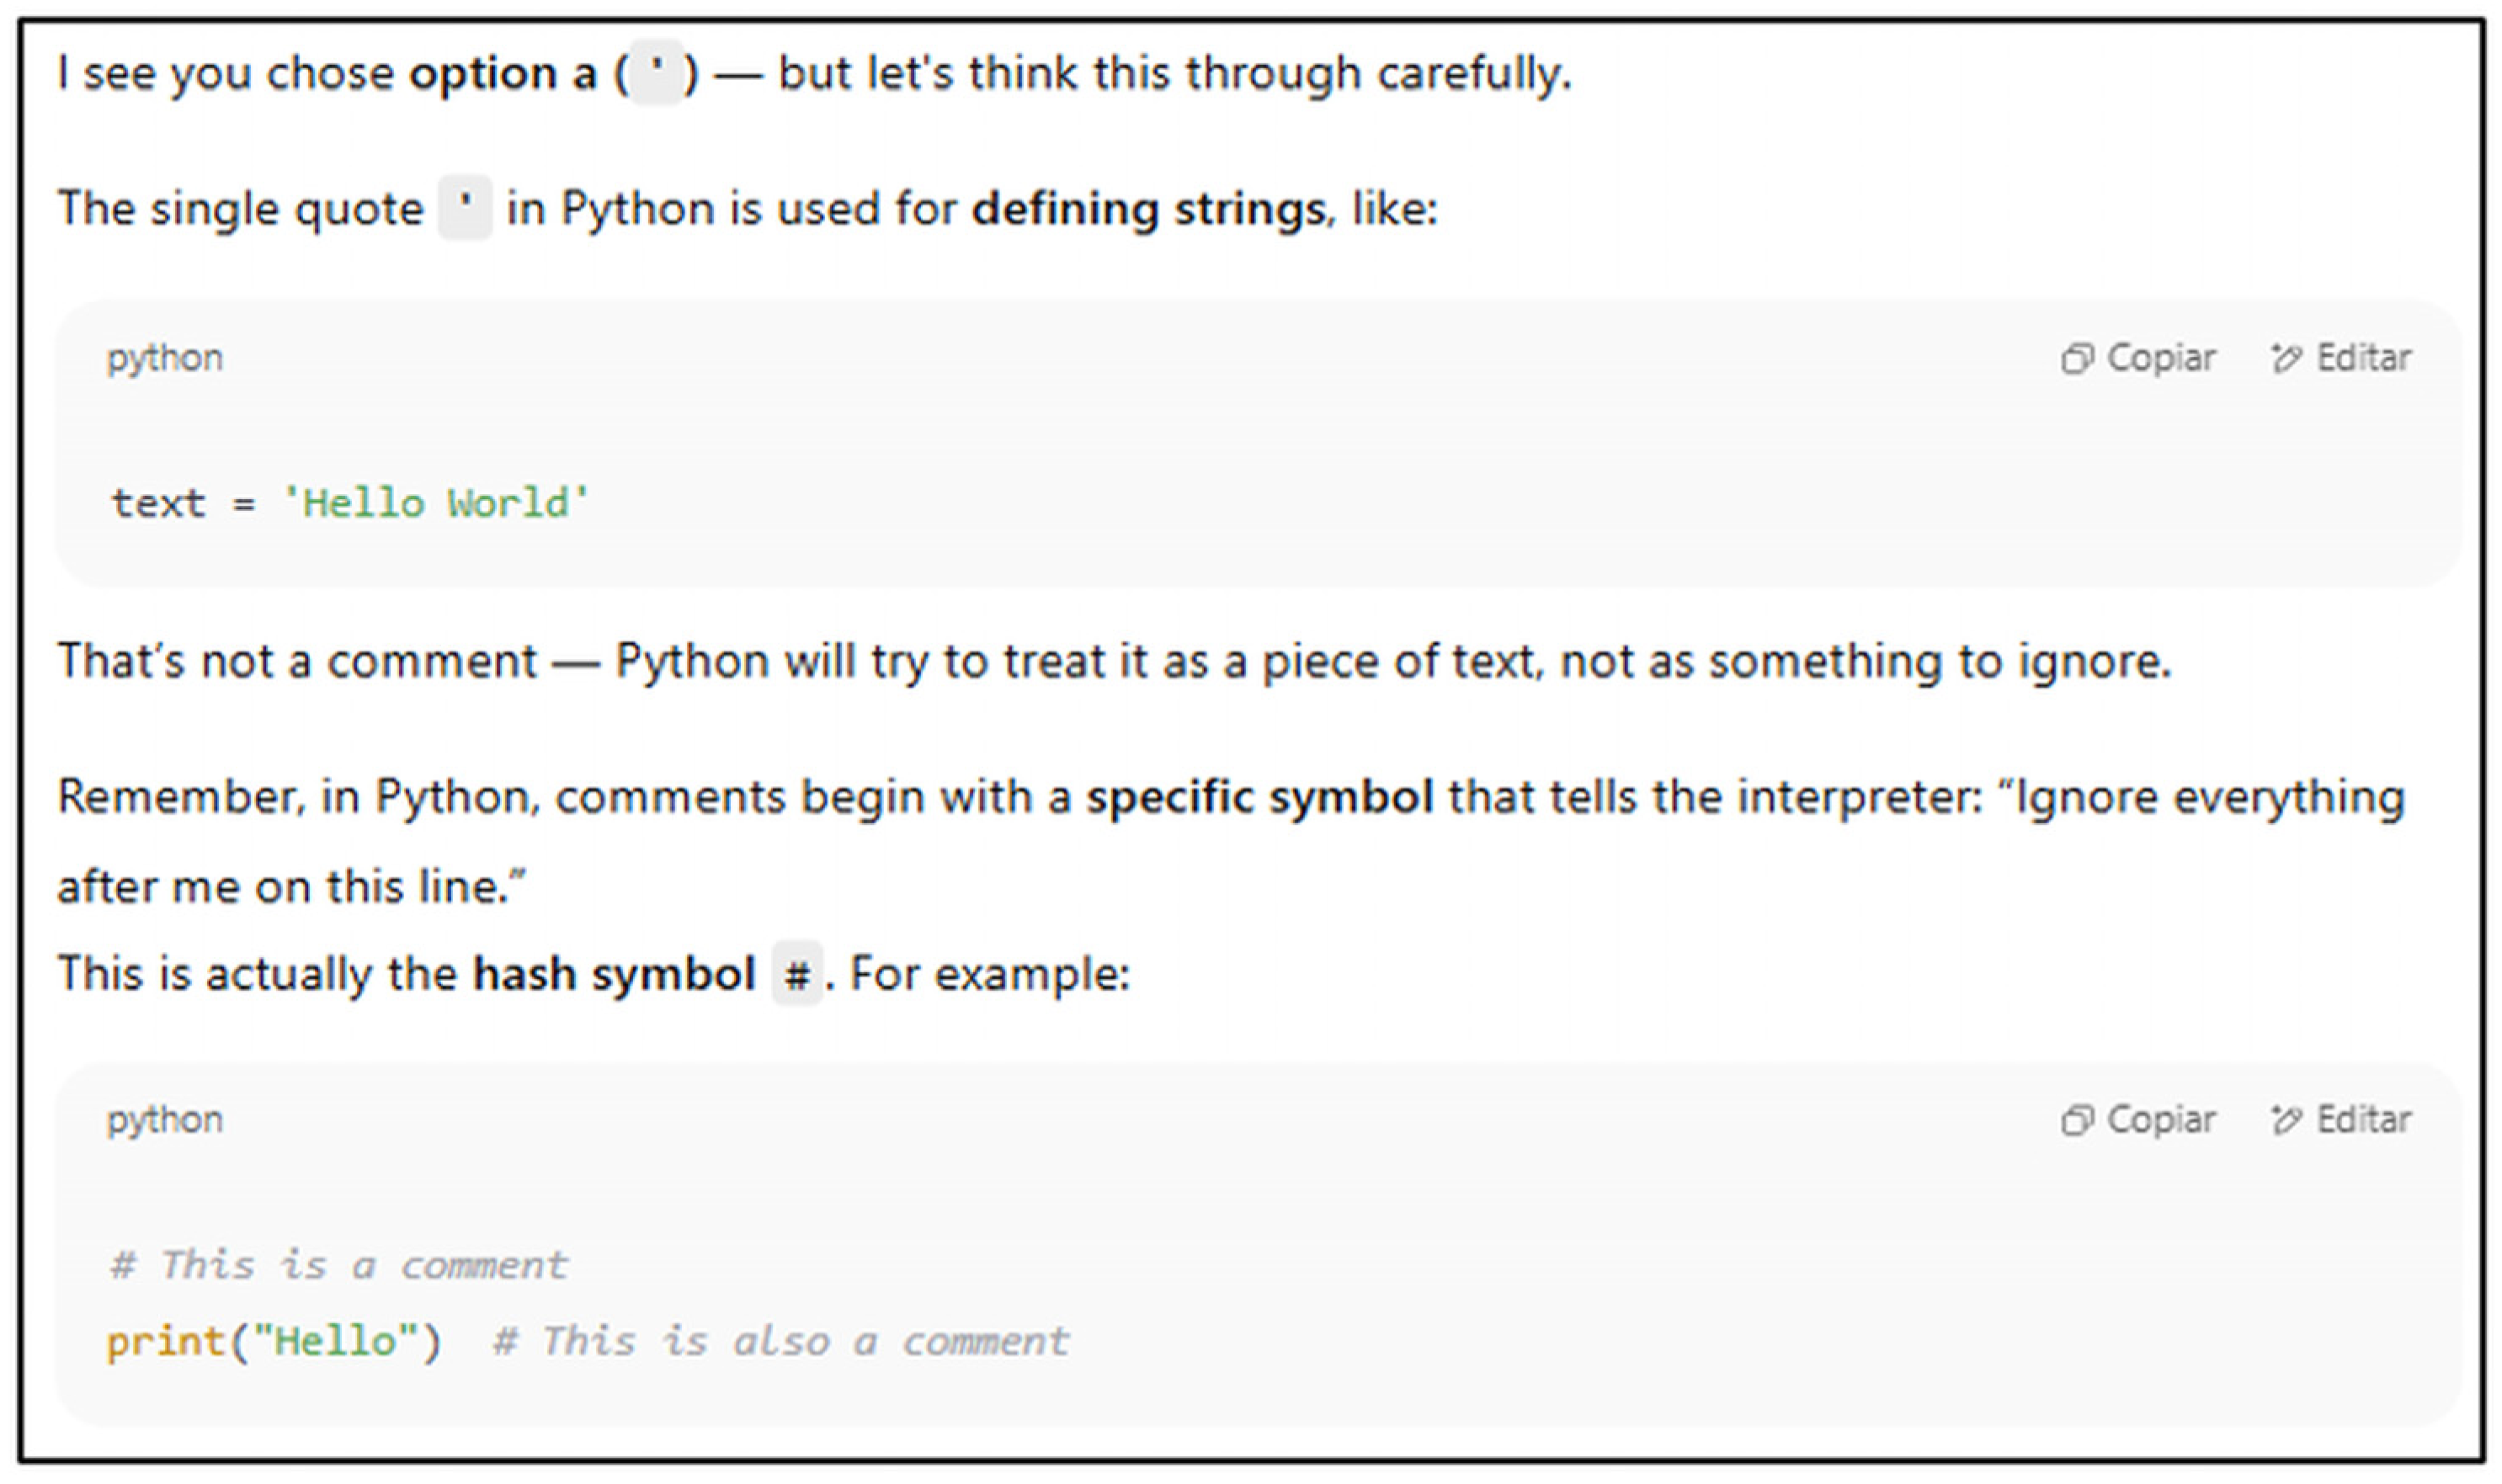This screenshot has width=2502, height=1484.
Task: Click the code line '# This is a comment'
Action: [338, 1265]
